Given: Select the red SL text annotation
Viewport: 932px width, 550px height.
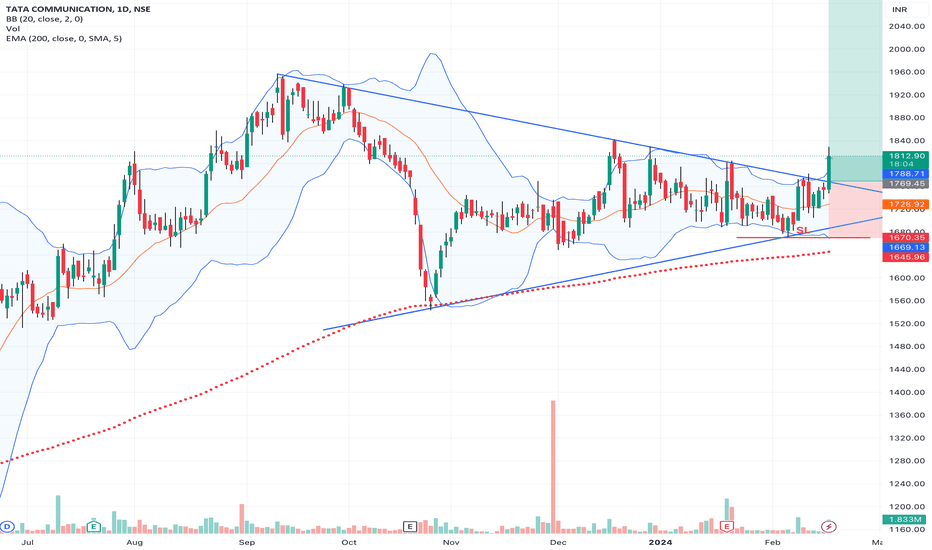Looking at the screenshot, I should pos(802,230).
